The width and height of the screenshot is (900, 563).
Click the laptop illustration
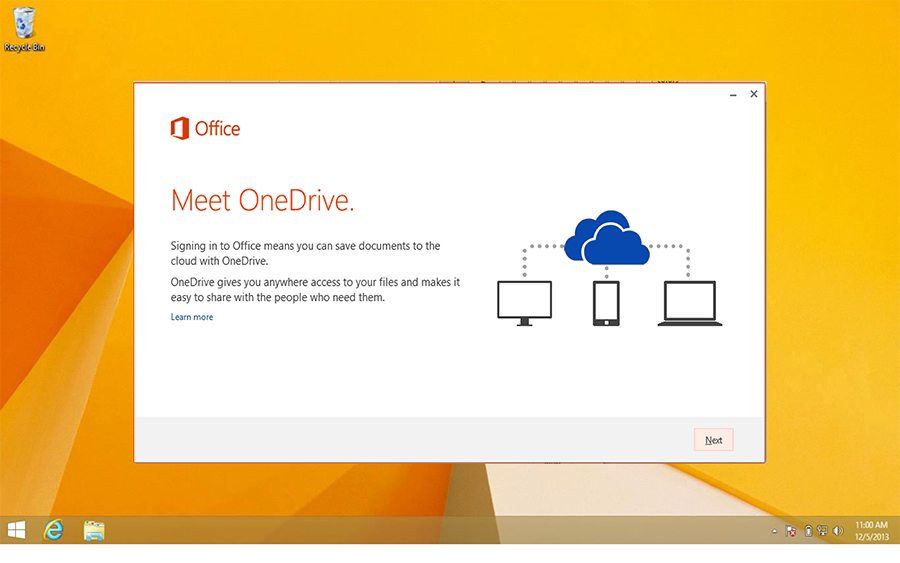click(690, 303)
